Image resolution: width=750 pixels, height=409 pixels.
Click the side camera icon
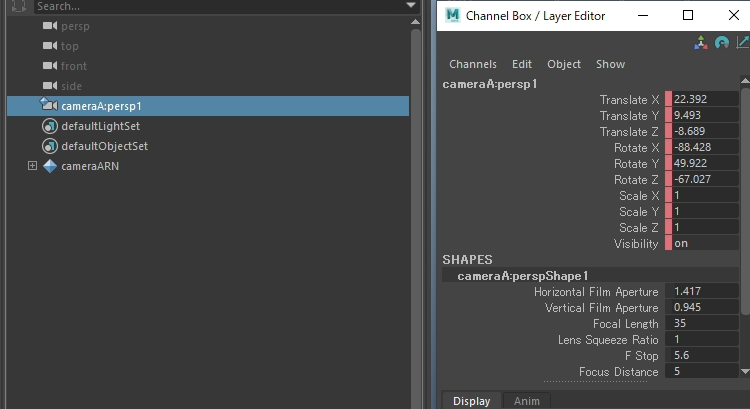point(50,86)
